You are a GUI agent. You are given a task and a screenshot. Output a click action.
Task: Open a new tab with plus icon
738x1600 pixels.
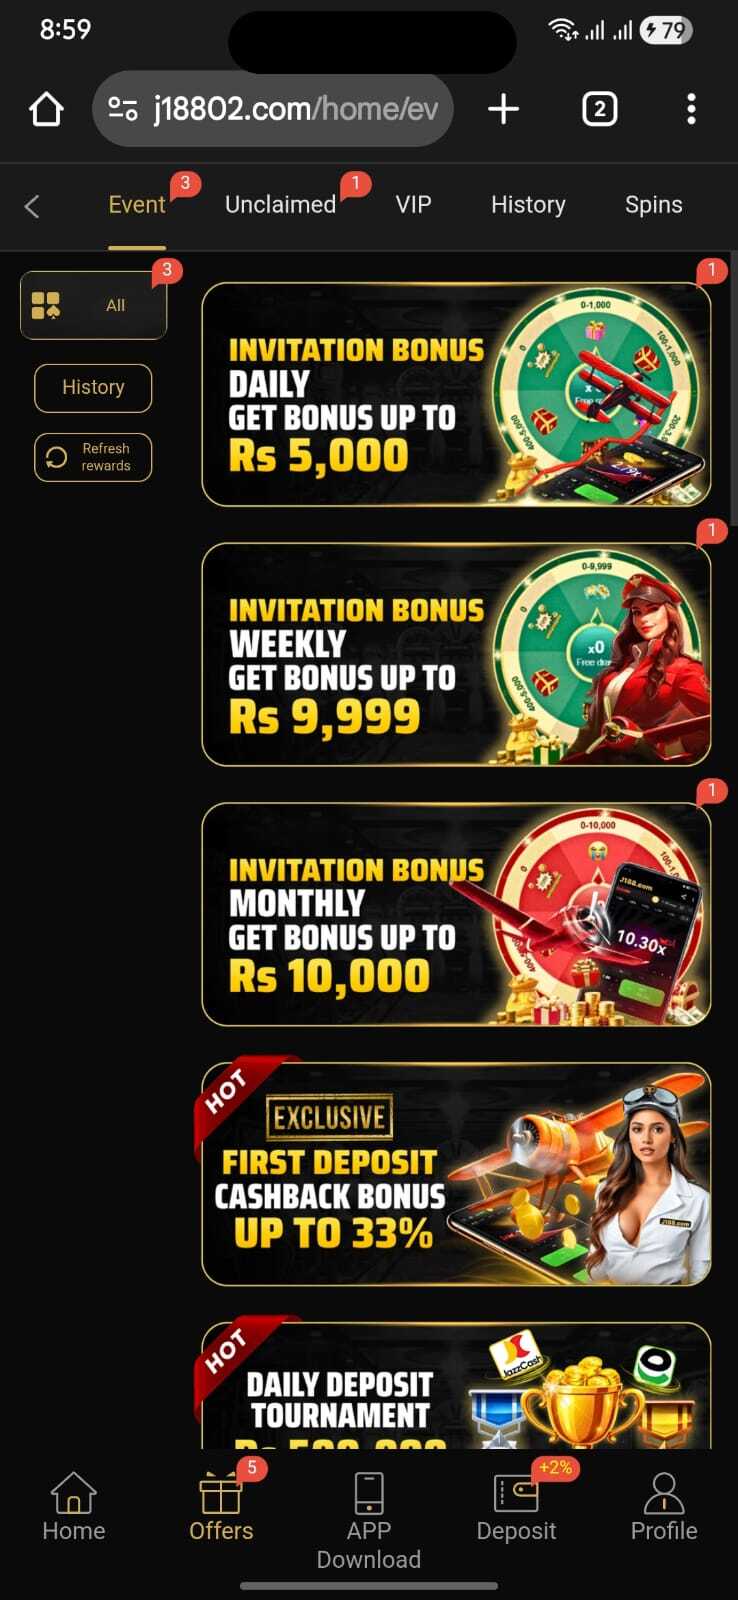(503, 109)
